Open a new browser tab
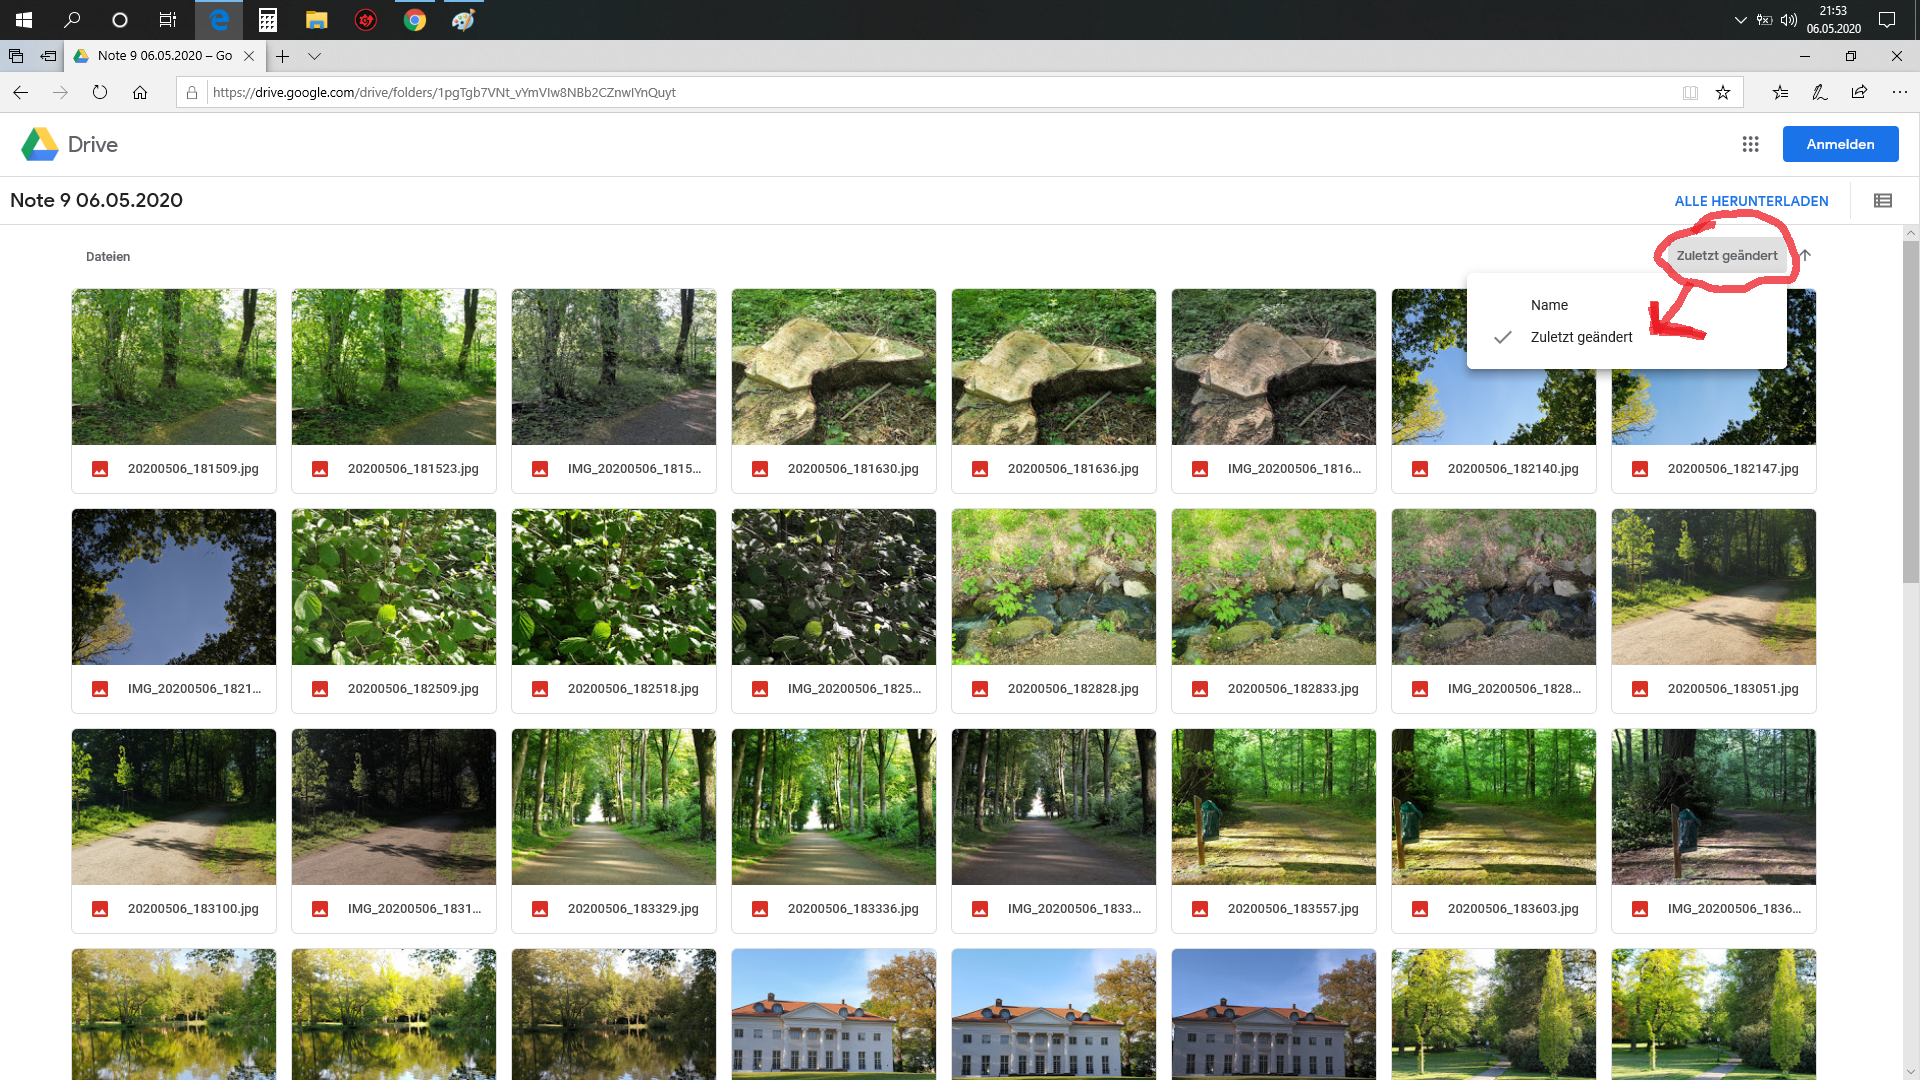 pos(283,56)
